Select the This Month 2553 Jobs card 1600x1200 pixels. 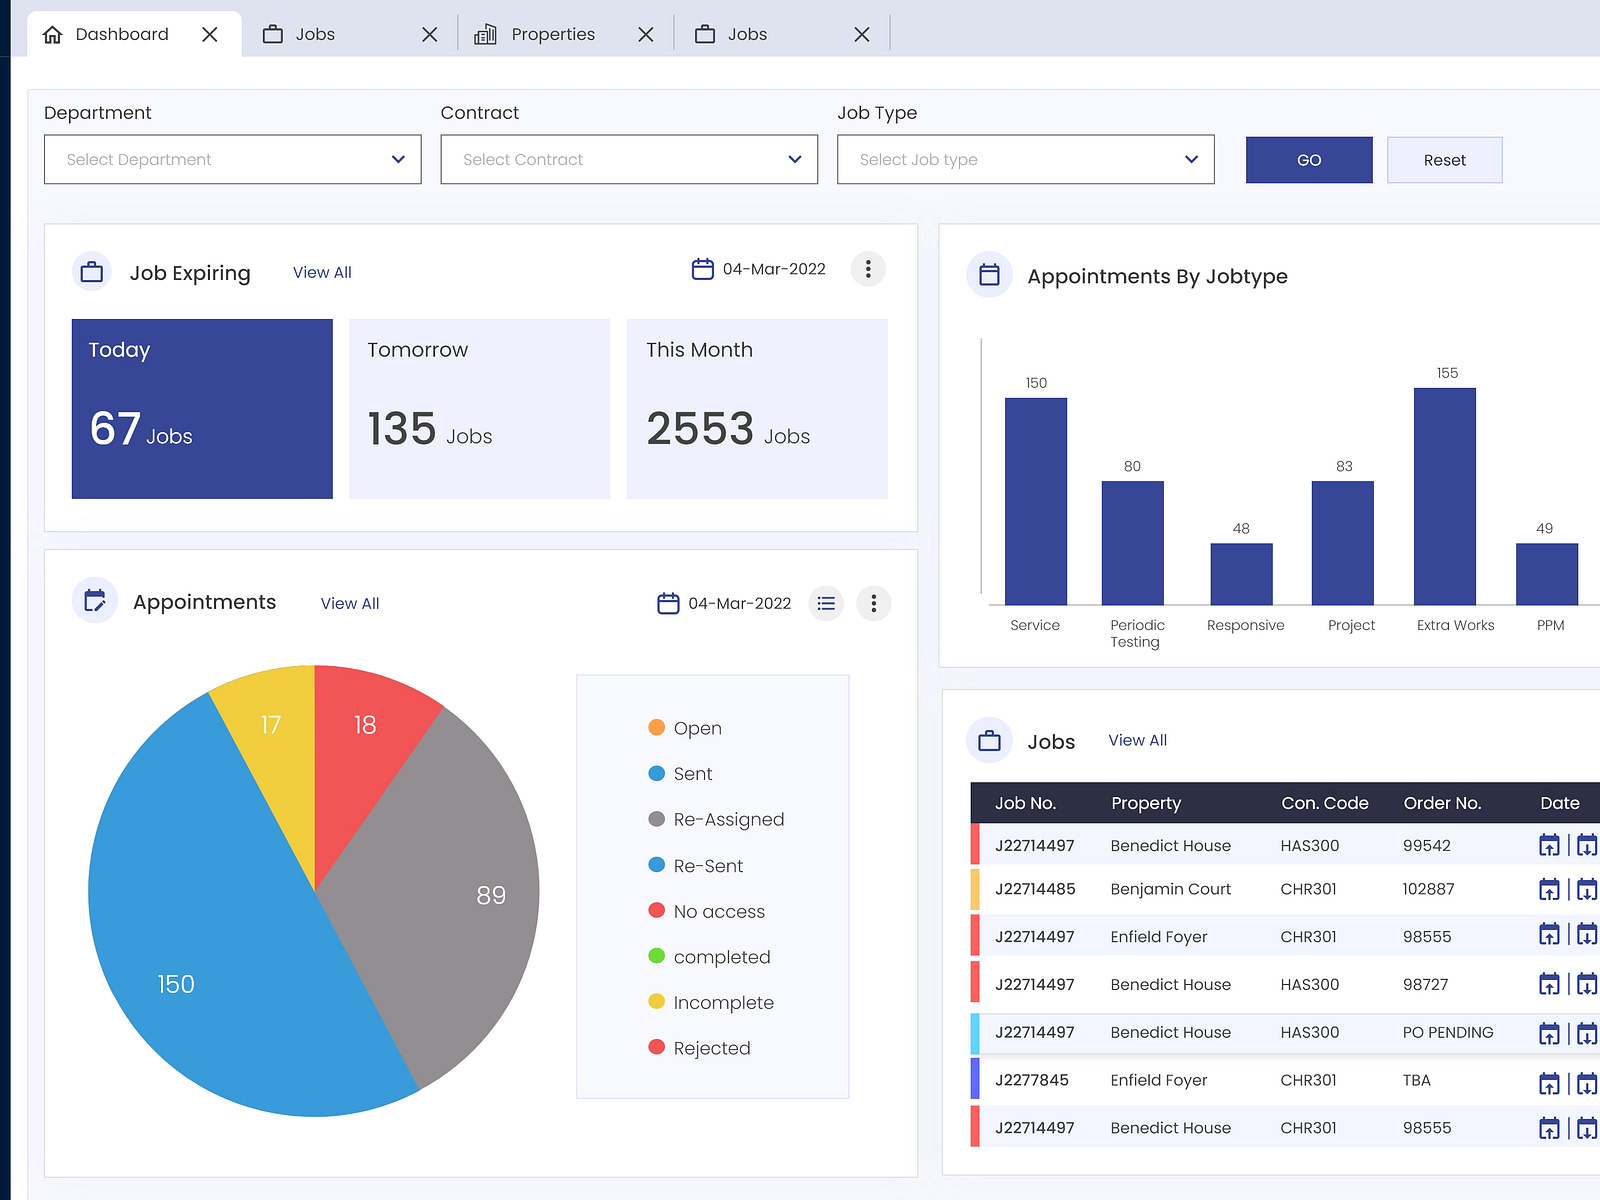(x=757, y=408)
